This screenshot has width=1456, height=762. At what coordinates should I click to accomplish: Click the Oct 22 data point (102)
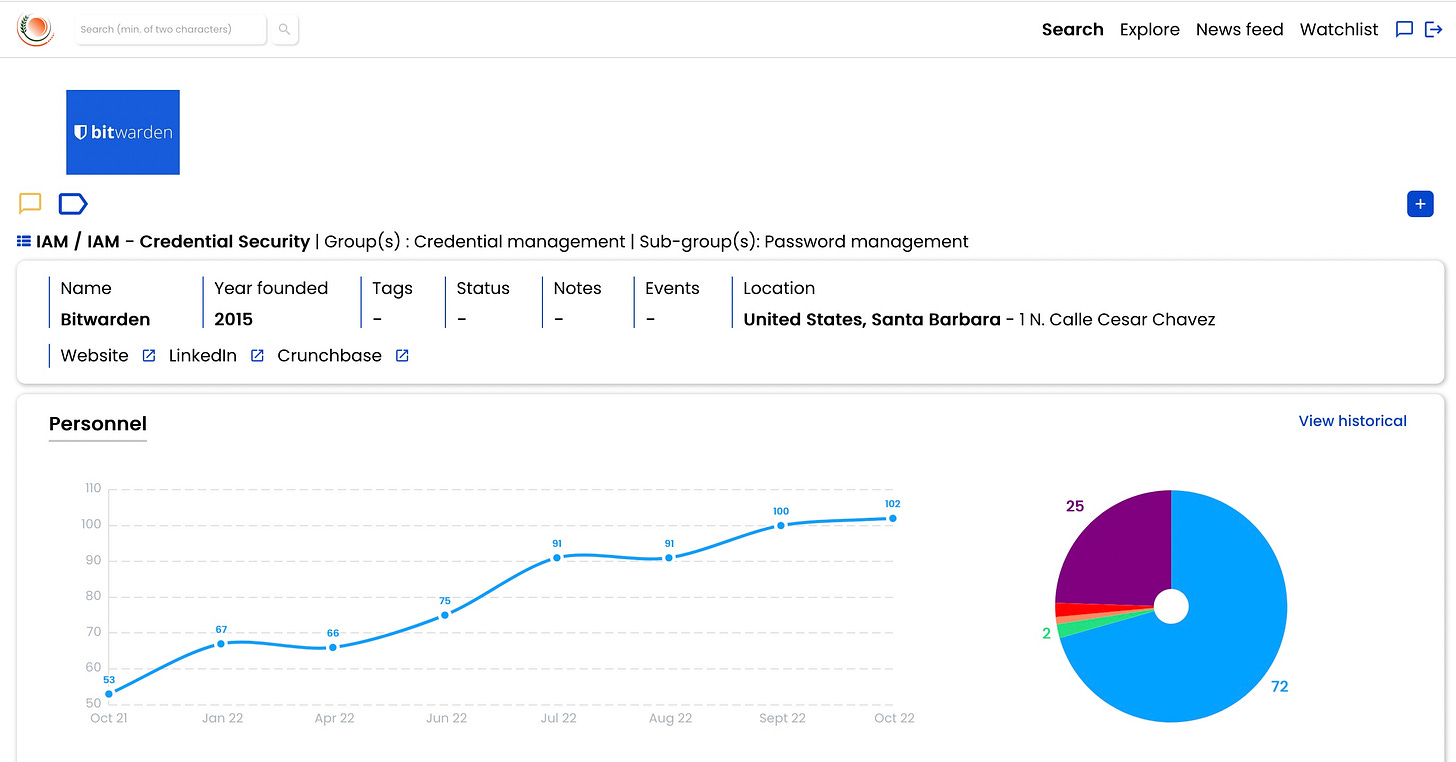pos(893,518)
